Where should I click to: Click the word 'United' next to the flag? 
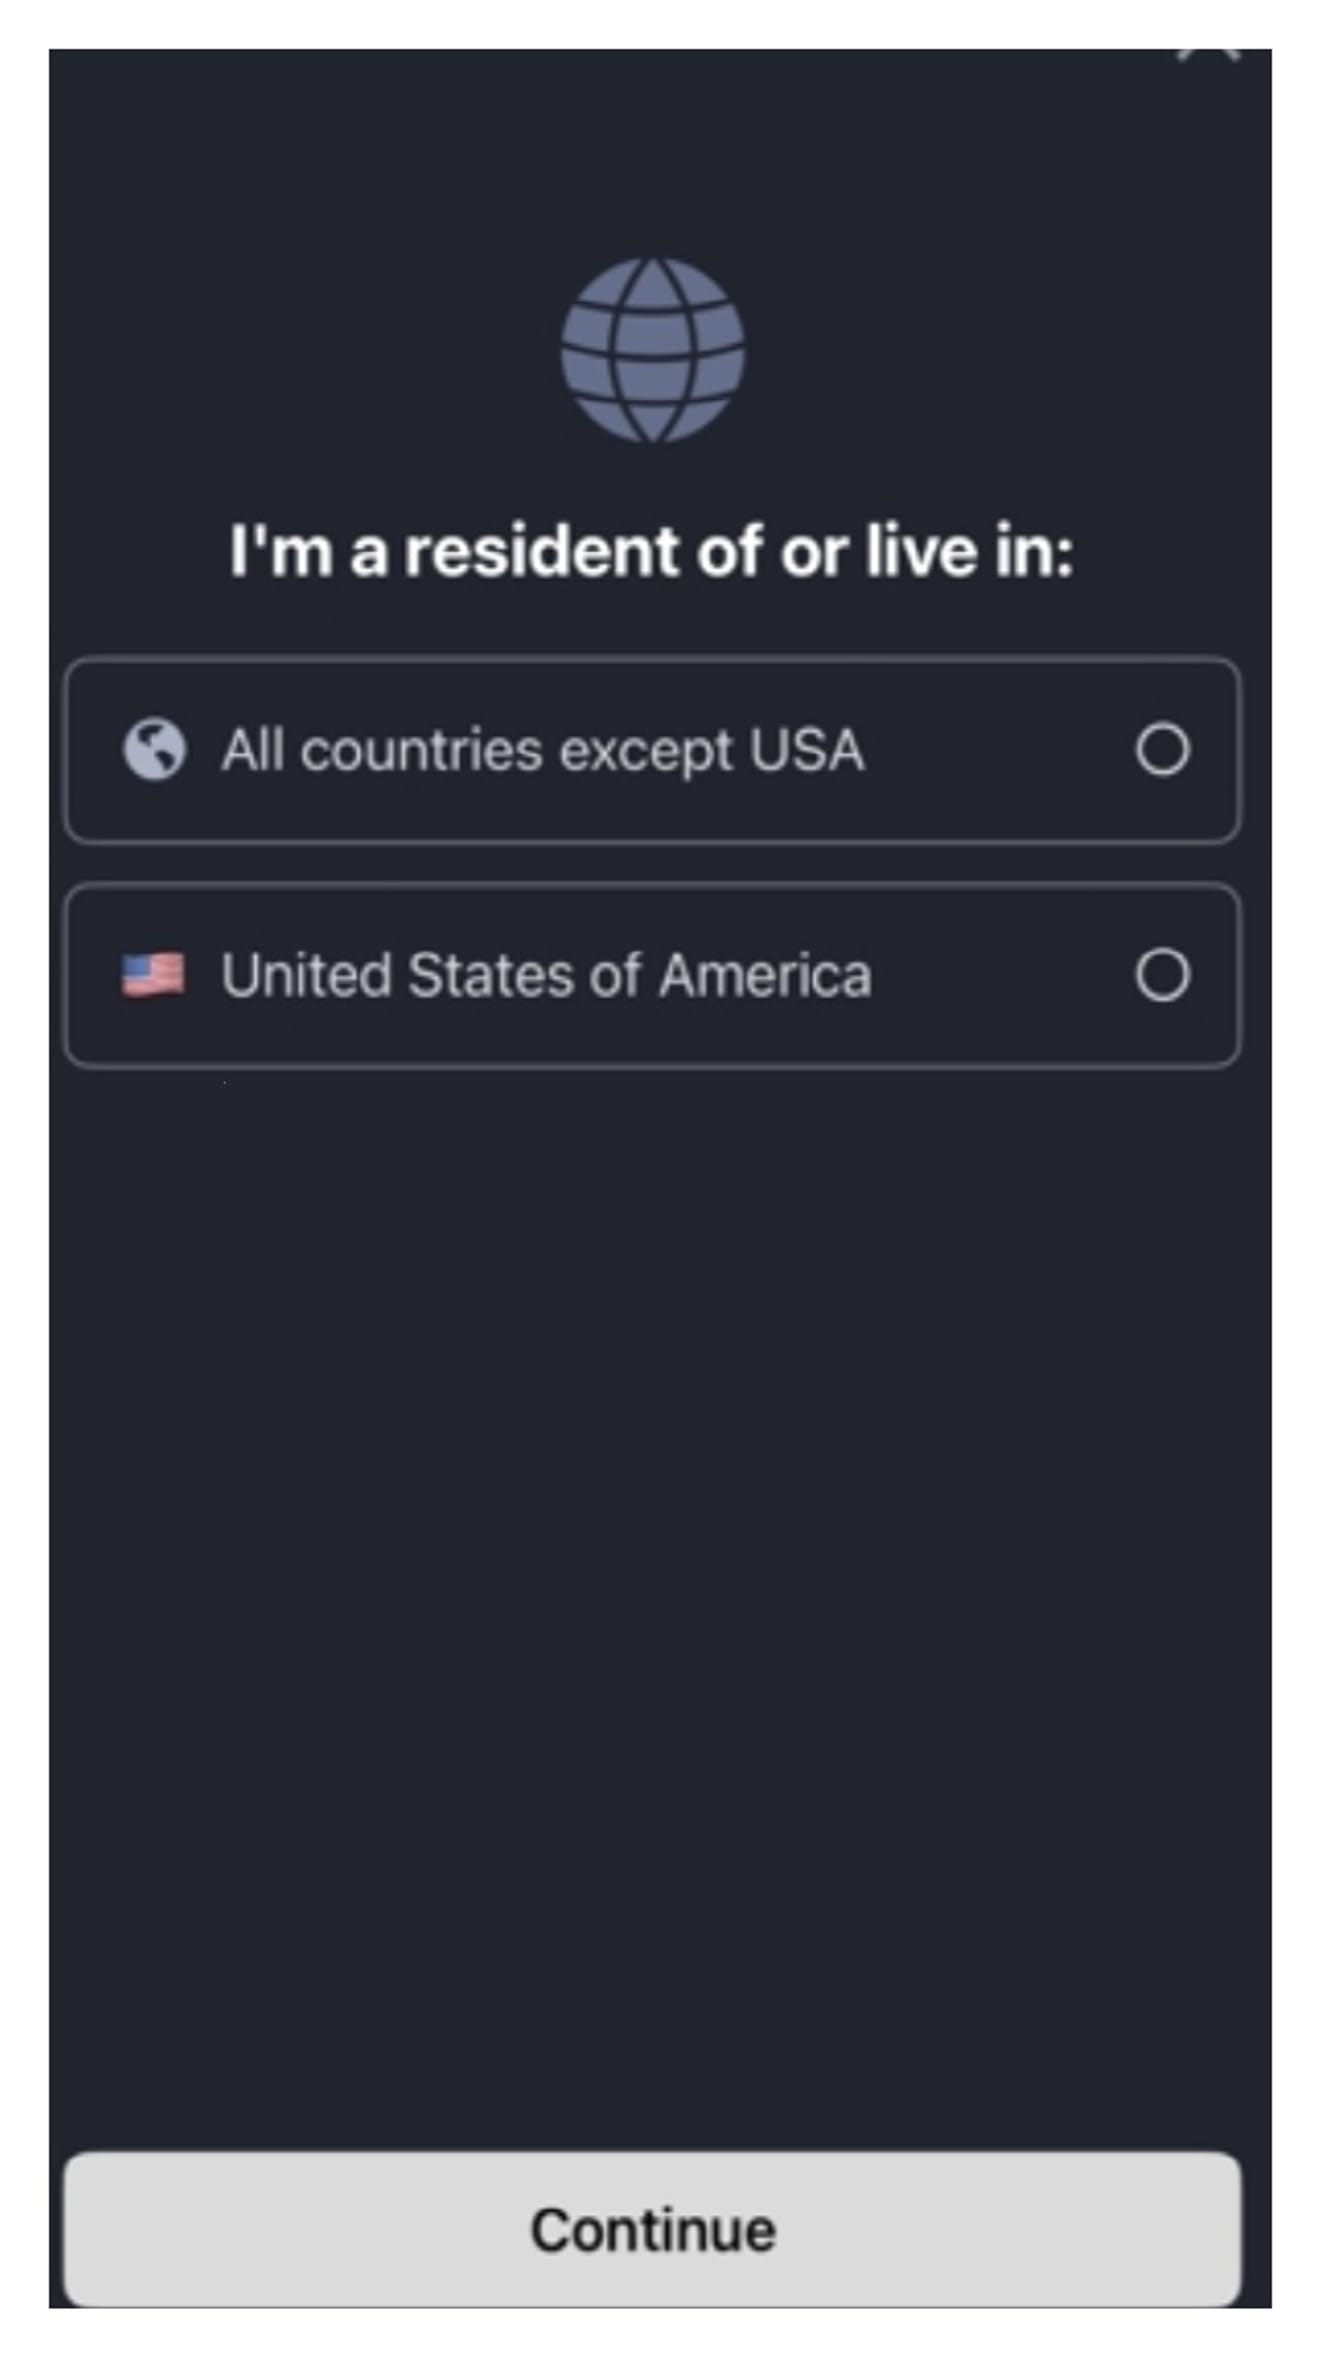click(306, 975)
